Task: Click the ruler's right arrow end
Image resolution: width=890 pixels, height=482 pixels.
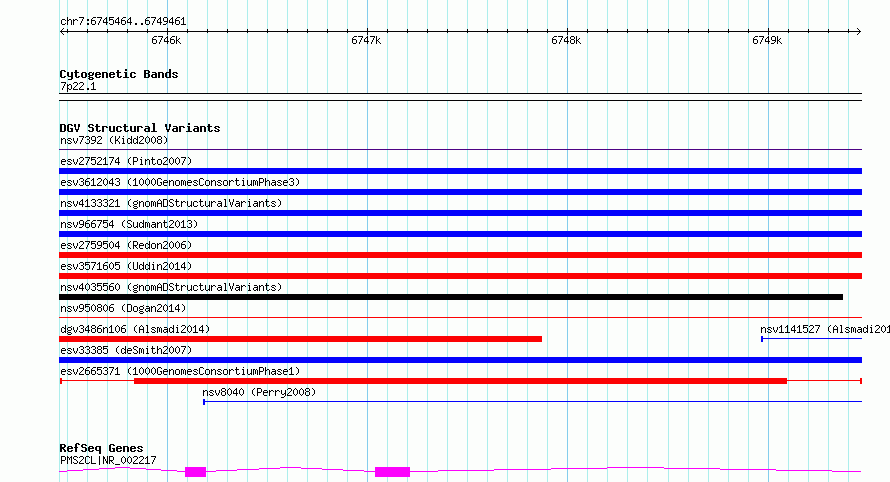Action: [859, 31]
